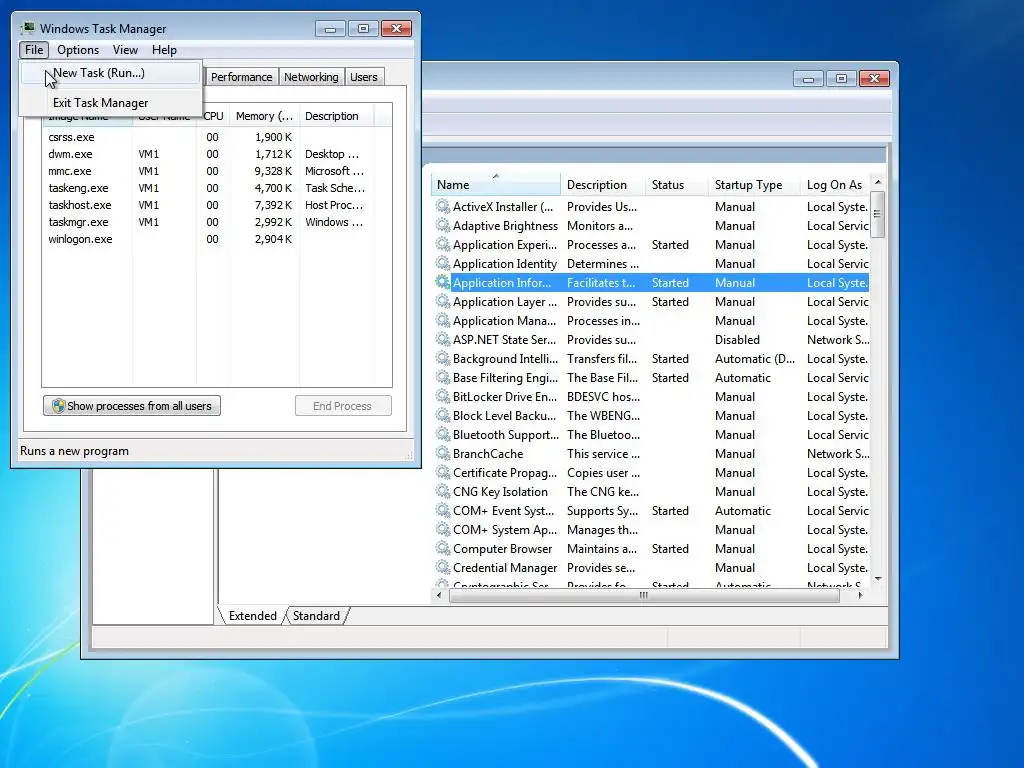Image resolution: width=1024 pixels, height=768 pixels.
Task: Click the Application Layer service gear icon
Action: 443,301
